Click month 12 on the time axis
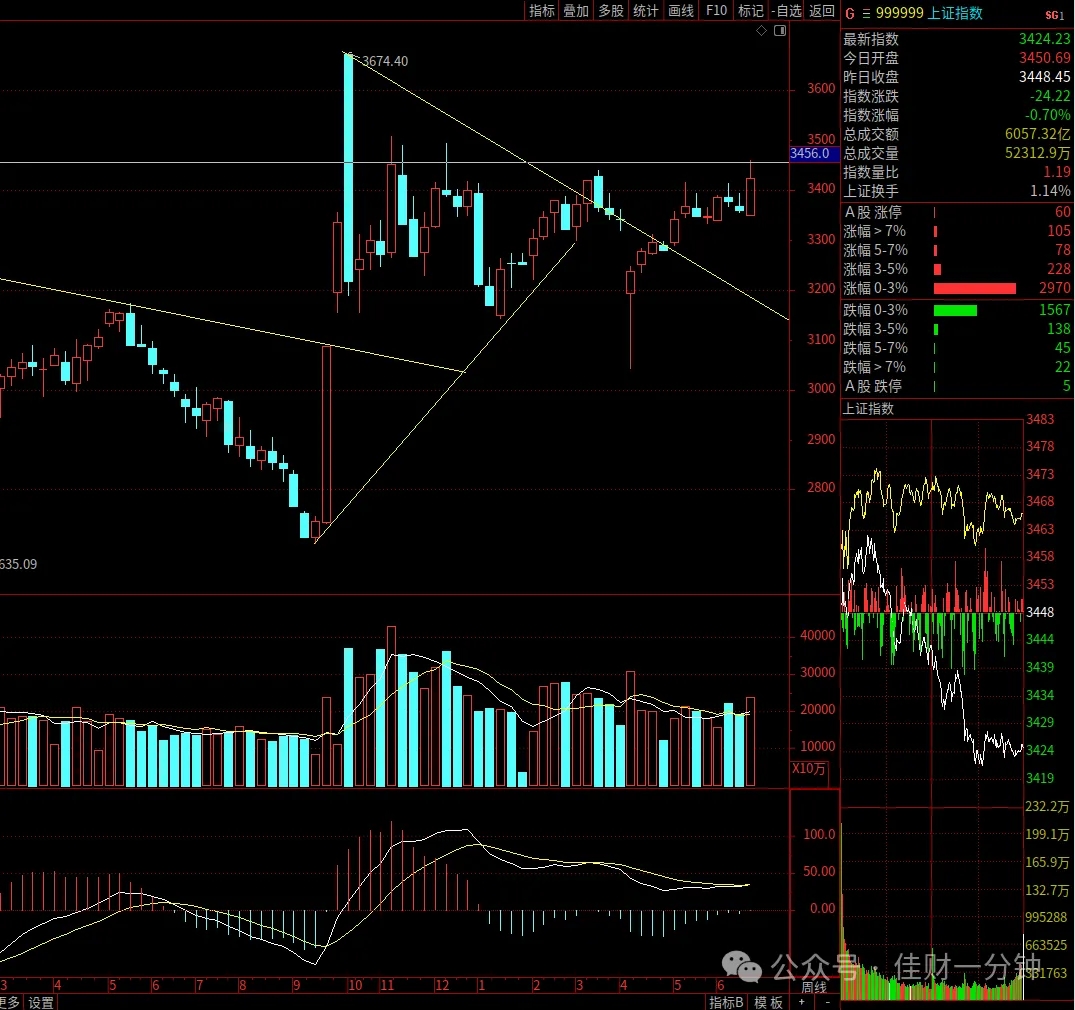 (442, 985)
